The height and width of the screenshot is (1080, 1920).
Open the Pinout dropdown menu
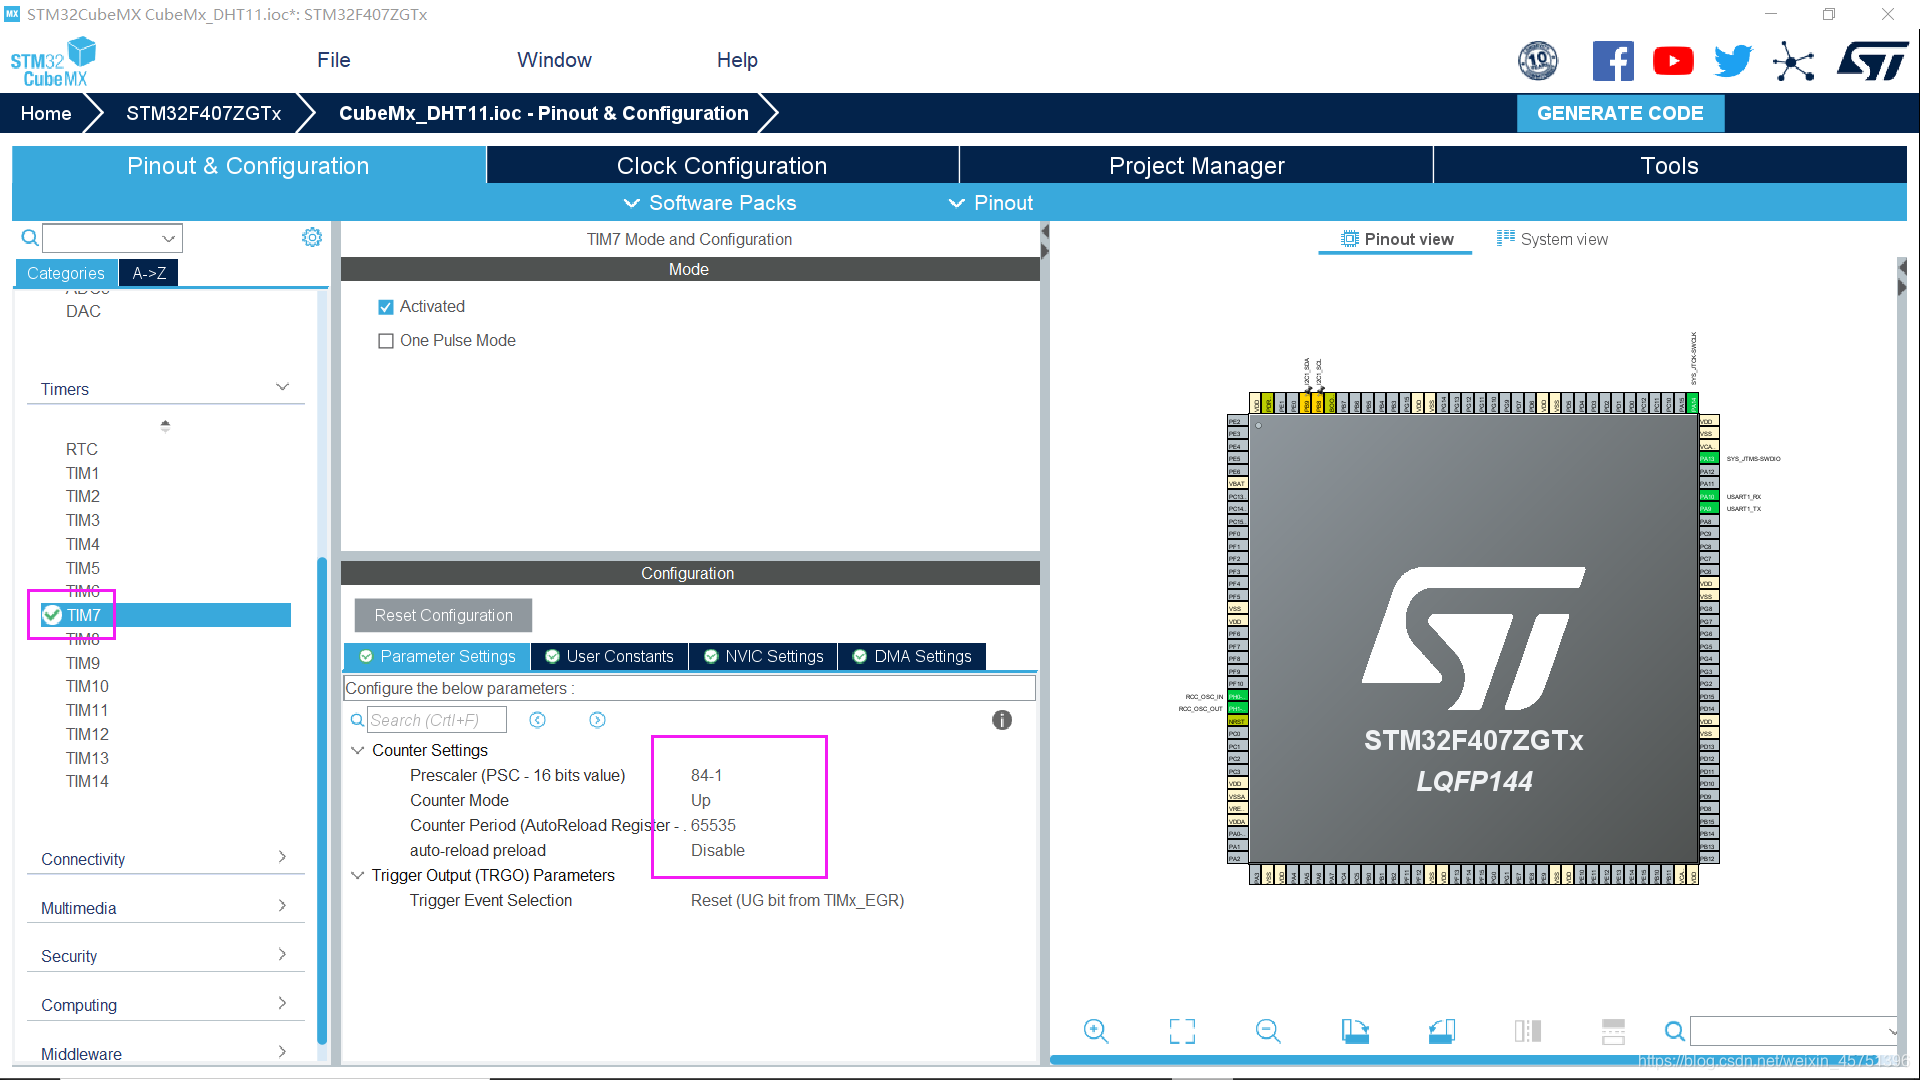(x=990, y=203)
